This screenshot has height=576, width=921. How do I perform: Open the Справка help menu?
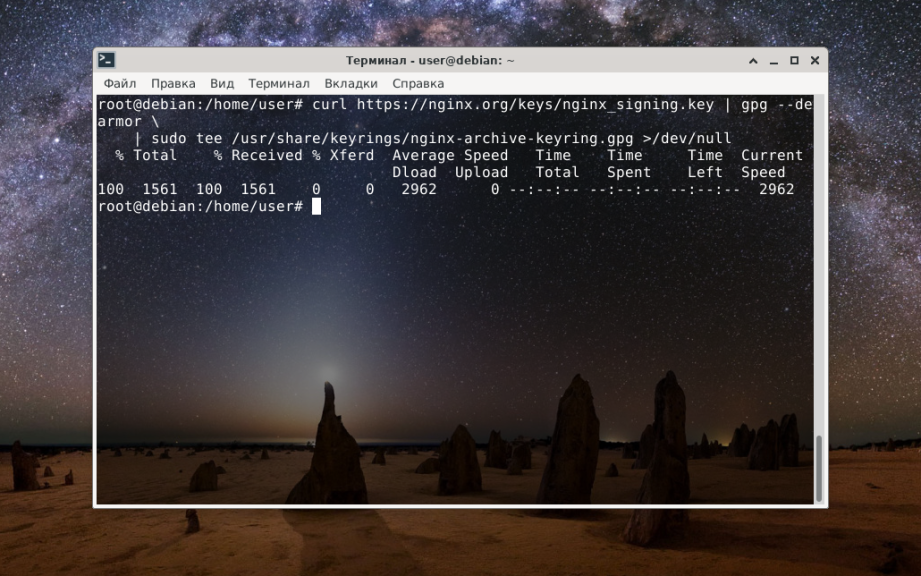418,84
